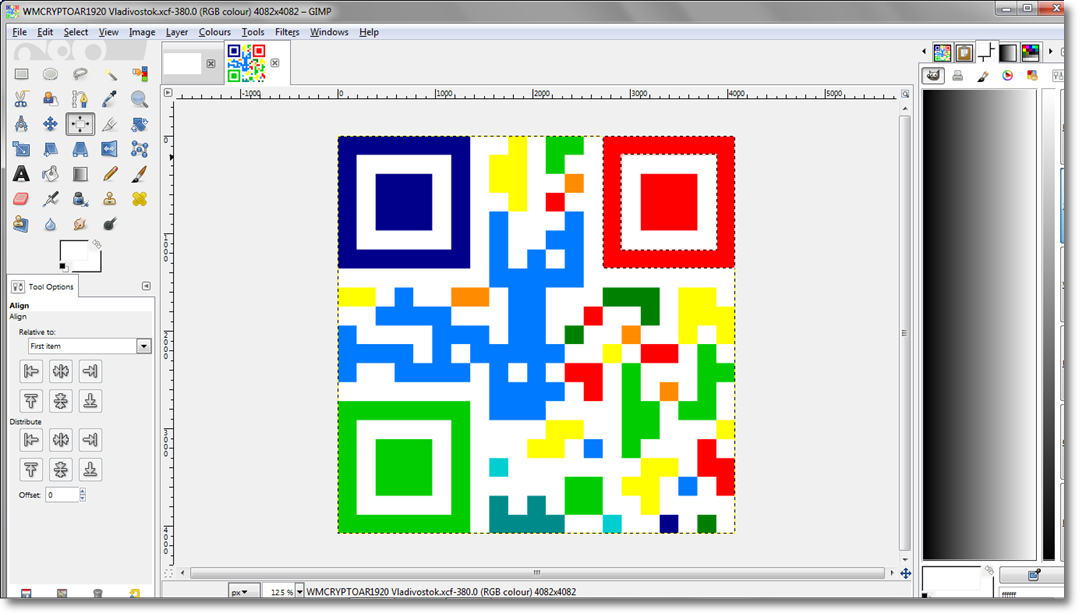
Task: Click the grayscale gradient in color dock
Action: coord(979,324)
